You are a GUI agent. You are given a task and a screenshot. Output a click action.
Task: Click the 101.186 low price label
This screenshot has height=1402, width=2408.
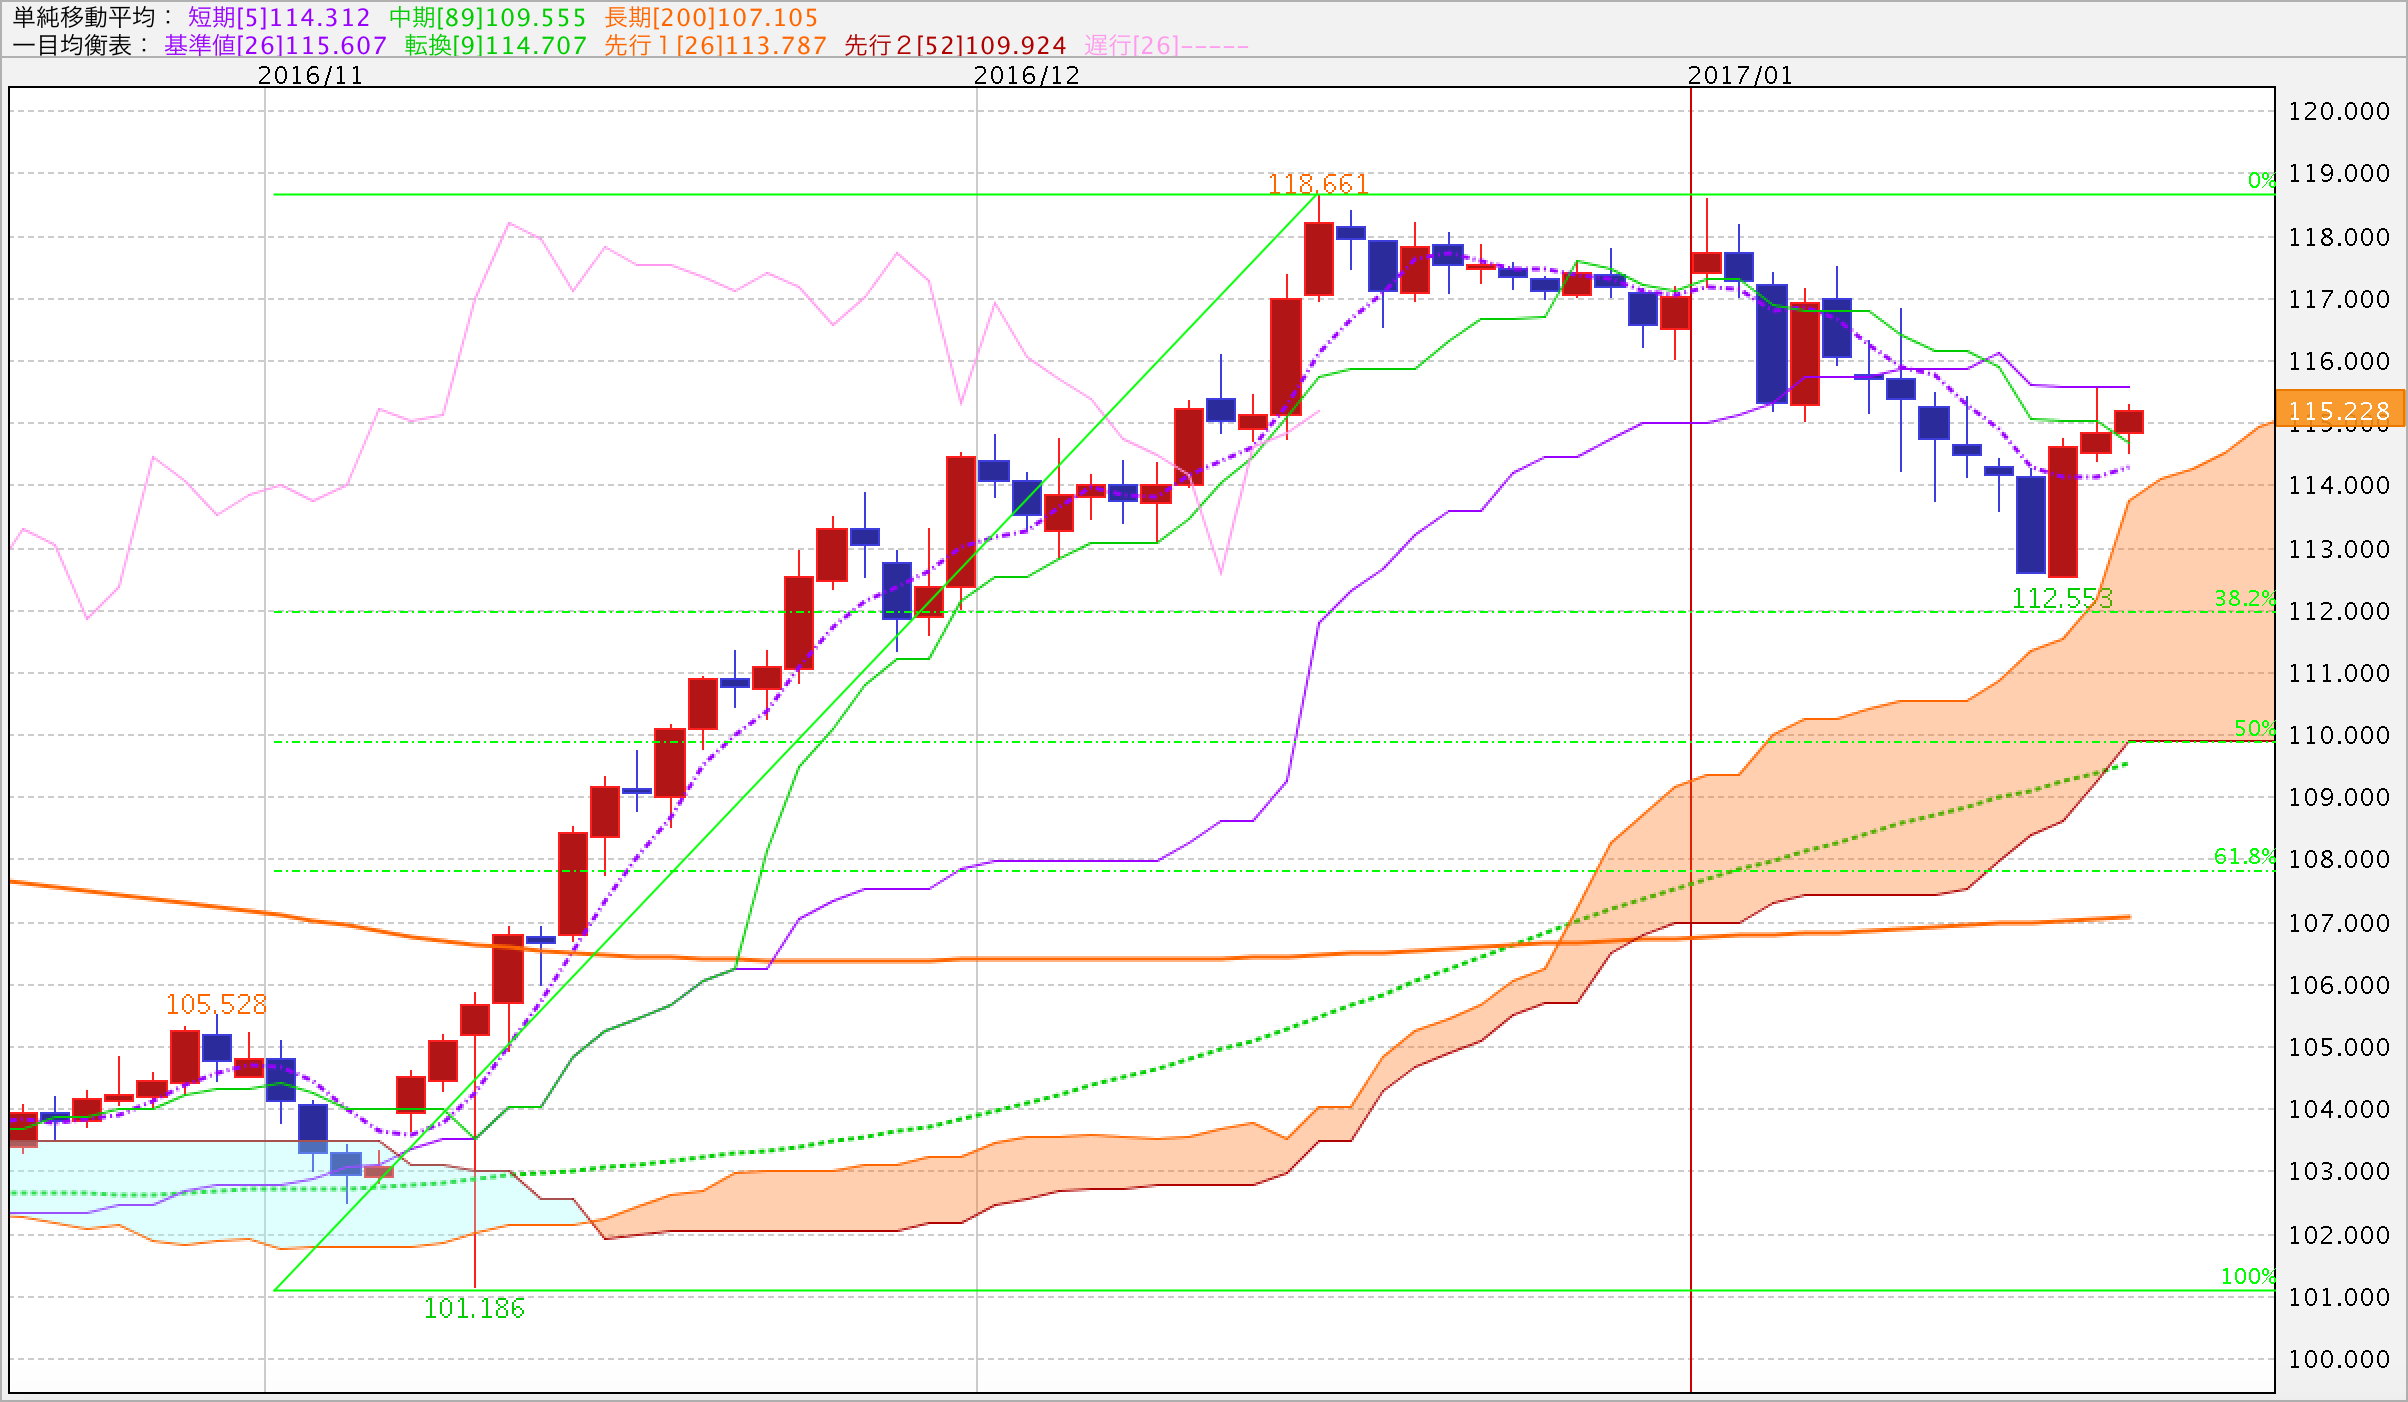[x=473, y=1308]
